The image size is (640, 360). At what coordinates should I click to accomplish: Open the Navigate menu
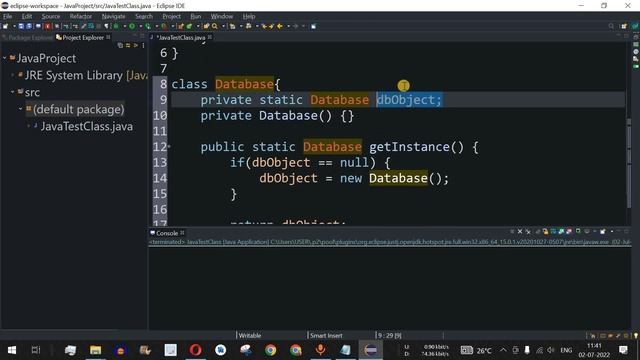[x=113, y=16]
